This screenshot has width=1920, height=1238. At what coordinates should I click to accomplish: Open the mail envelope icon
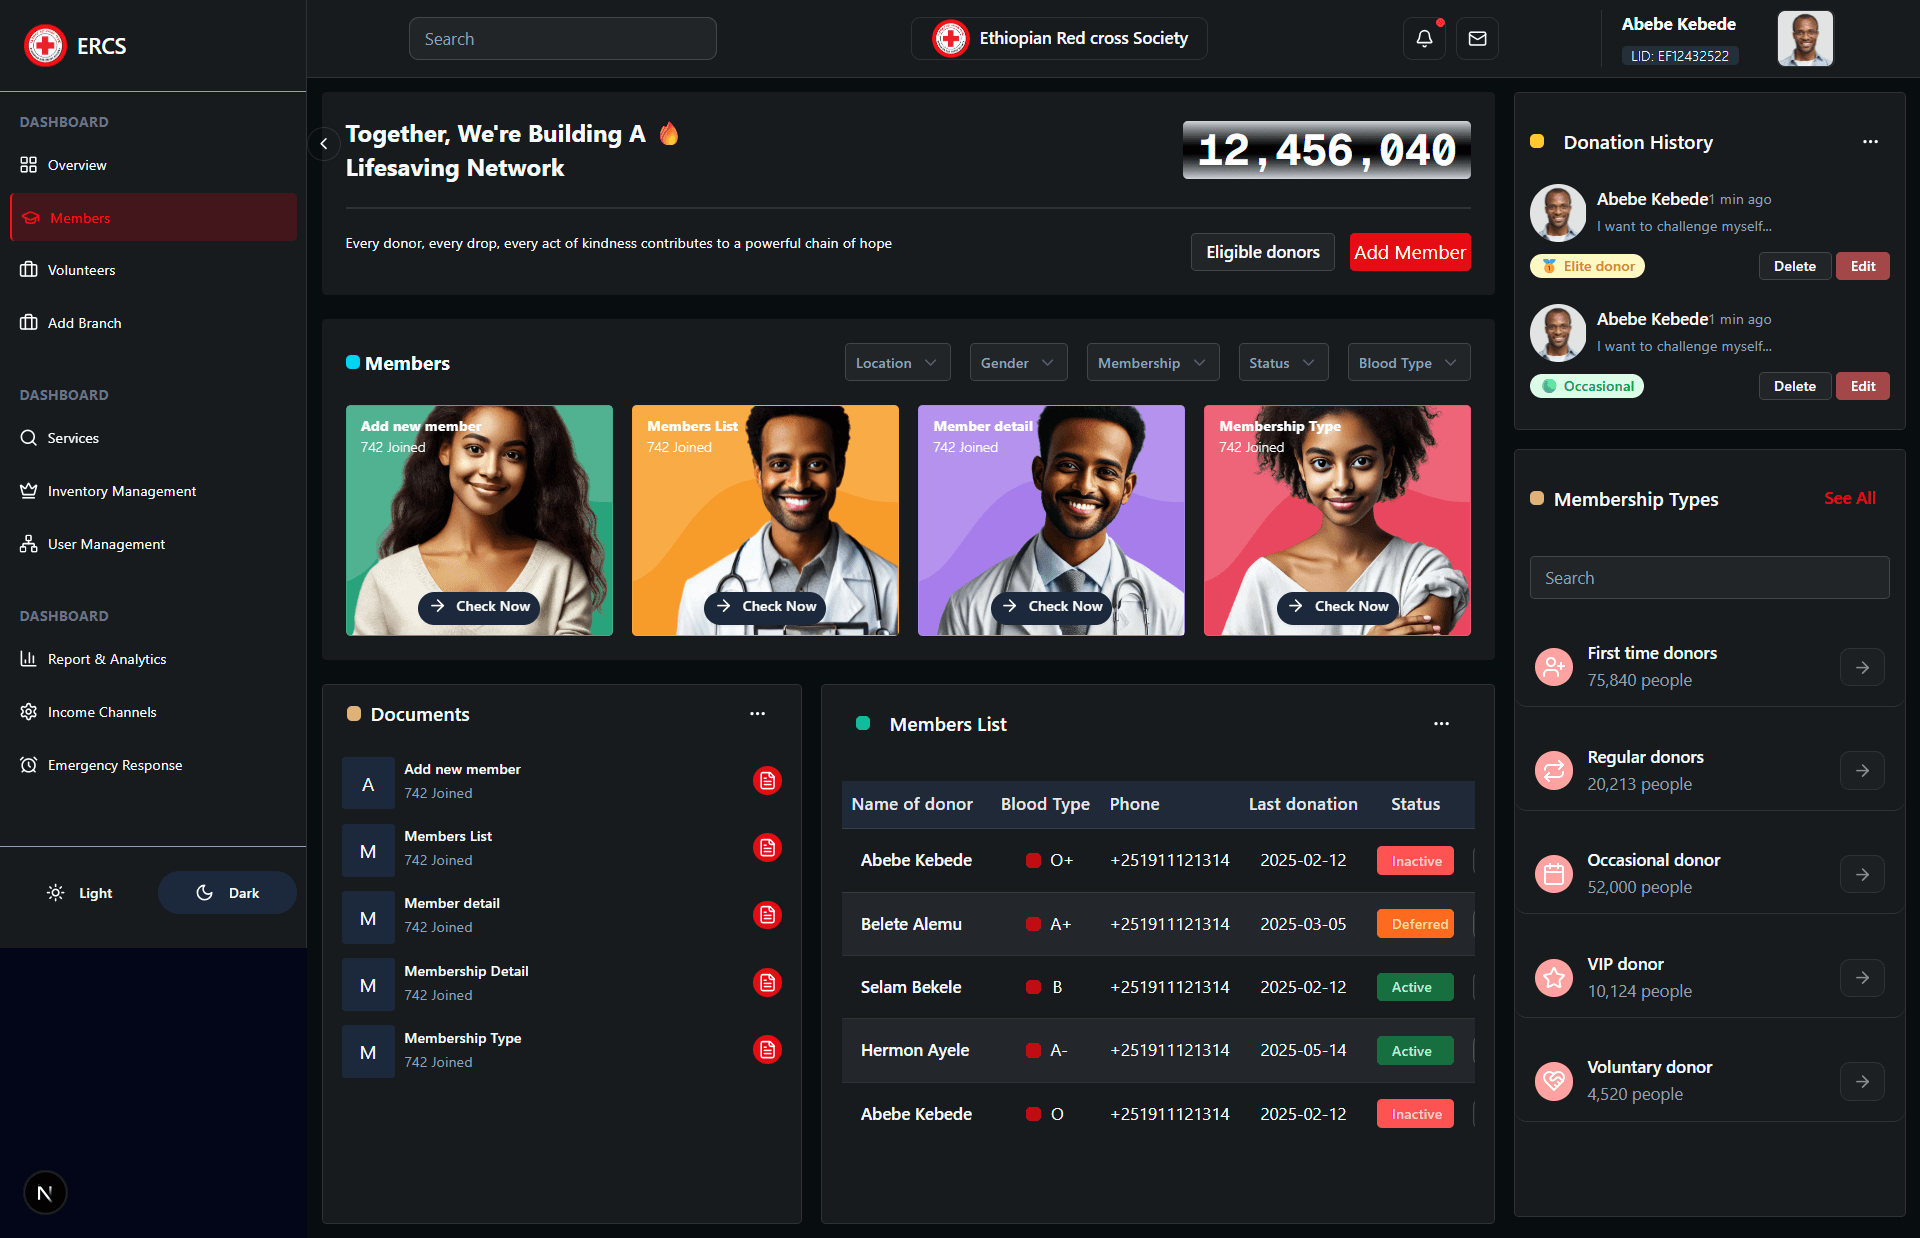point(1477,39)
